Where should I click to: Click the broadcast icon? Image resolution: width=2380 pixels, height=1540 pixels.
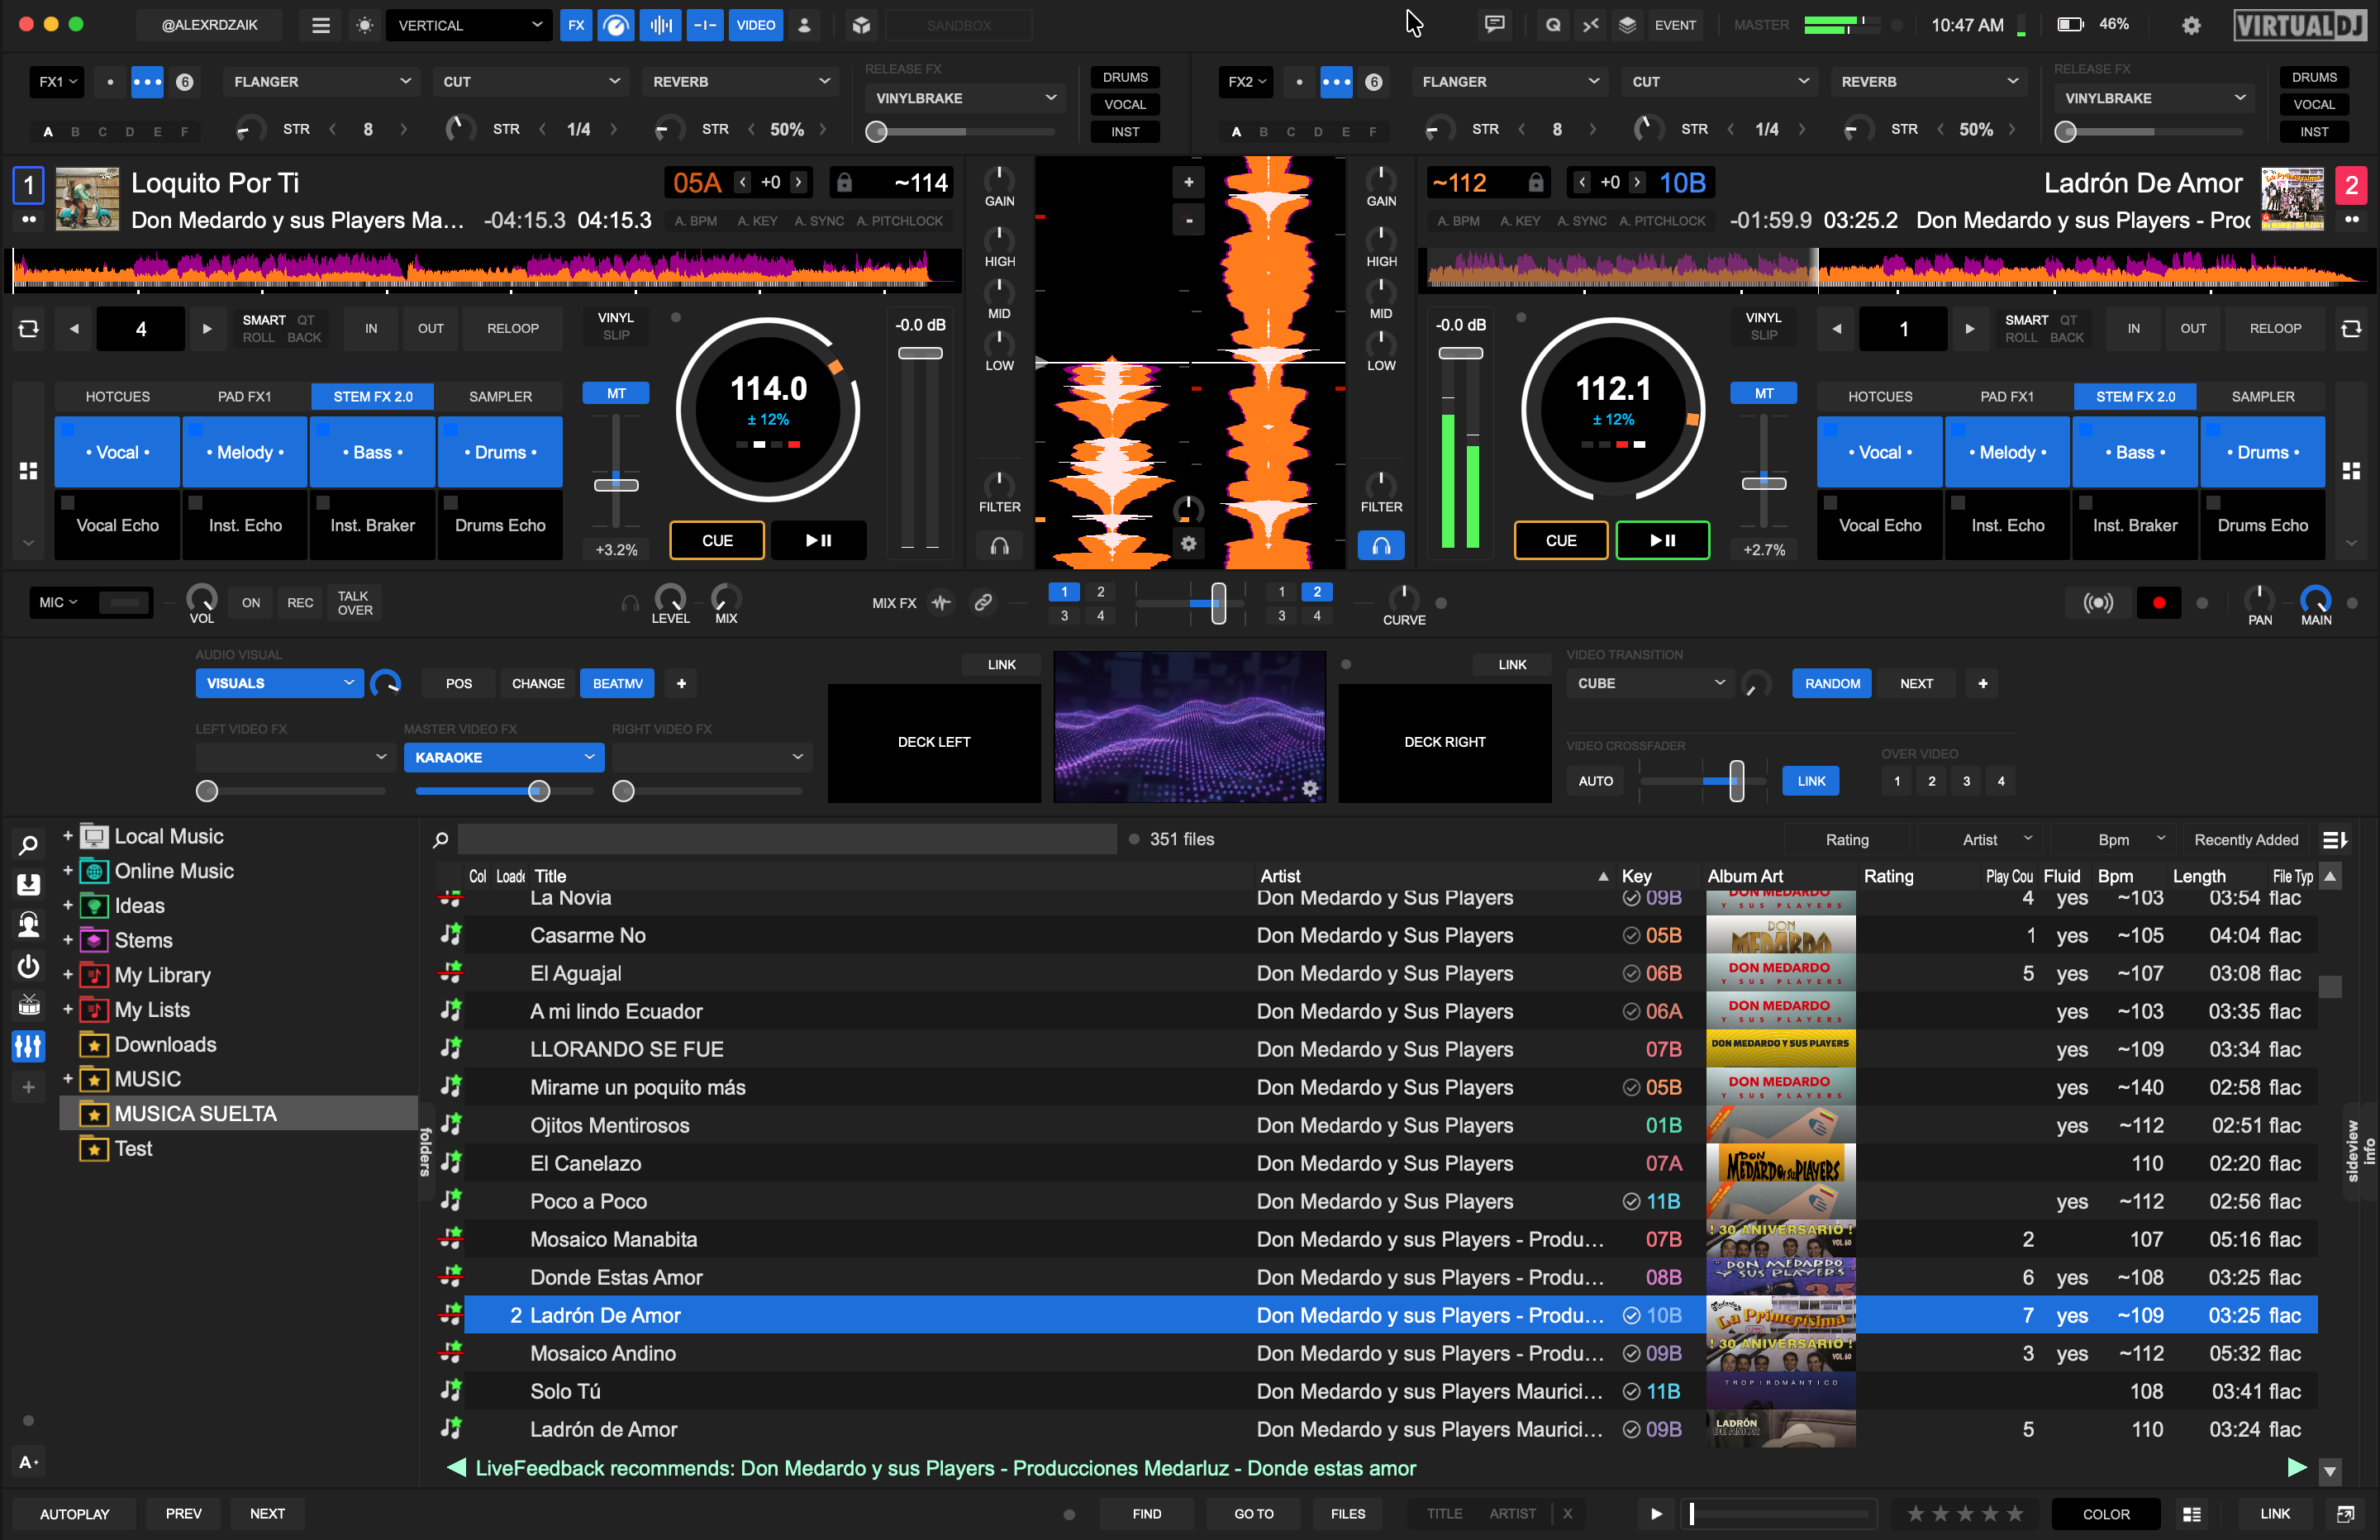pos(2098,603)
